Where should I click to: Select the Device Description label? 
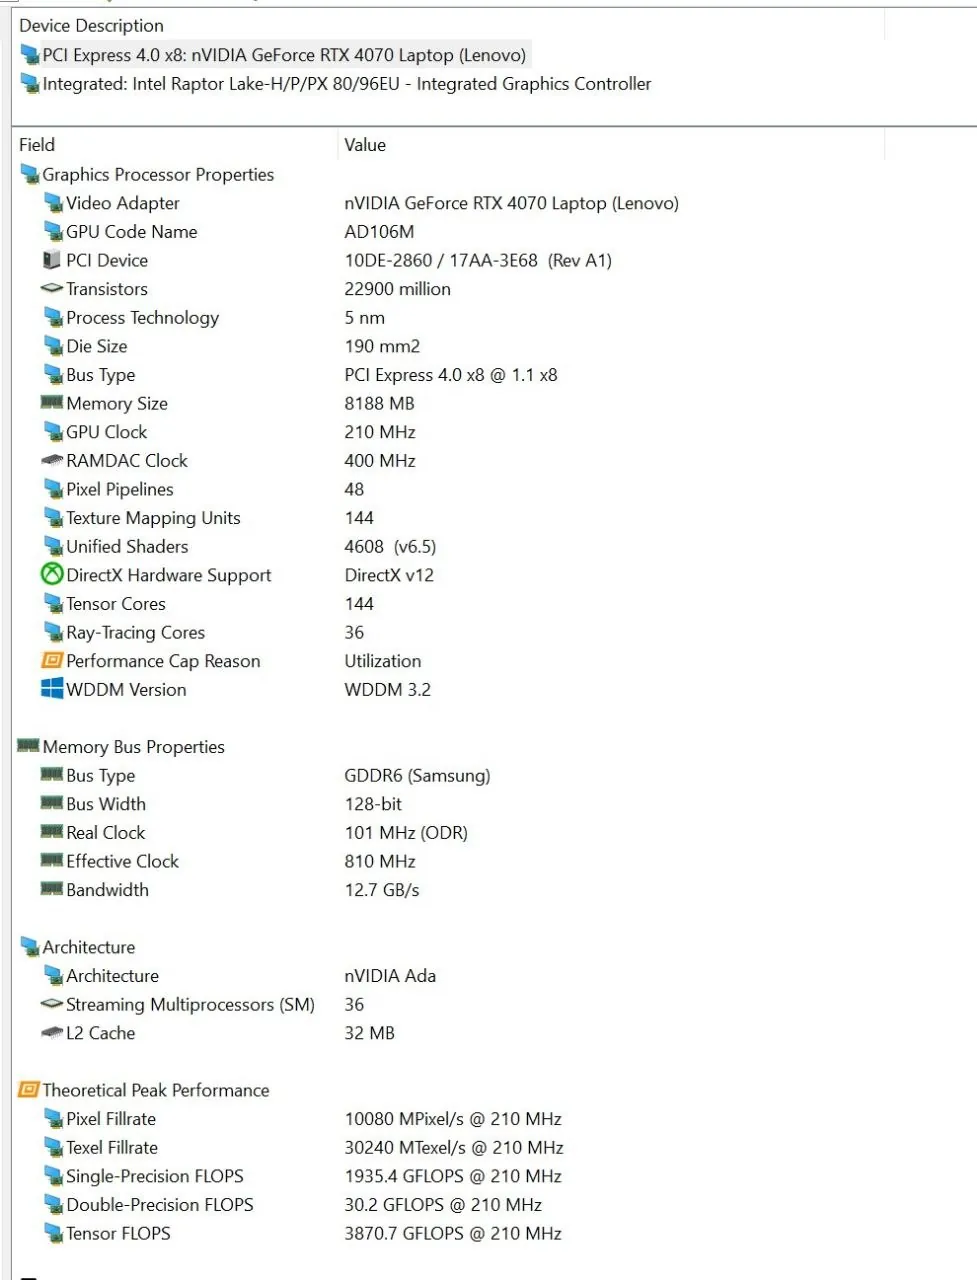pyautogui.click(x=91, y=26)
